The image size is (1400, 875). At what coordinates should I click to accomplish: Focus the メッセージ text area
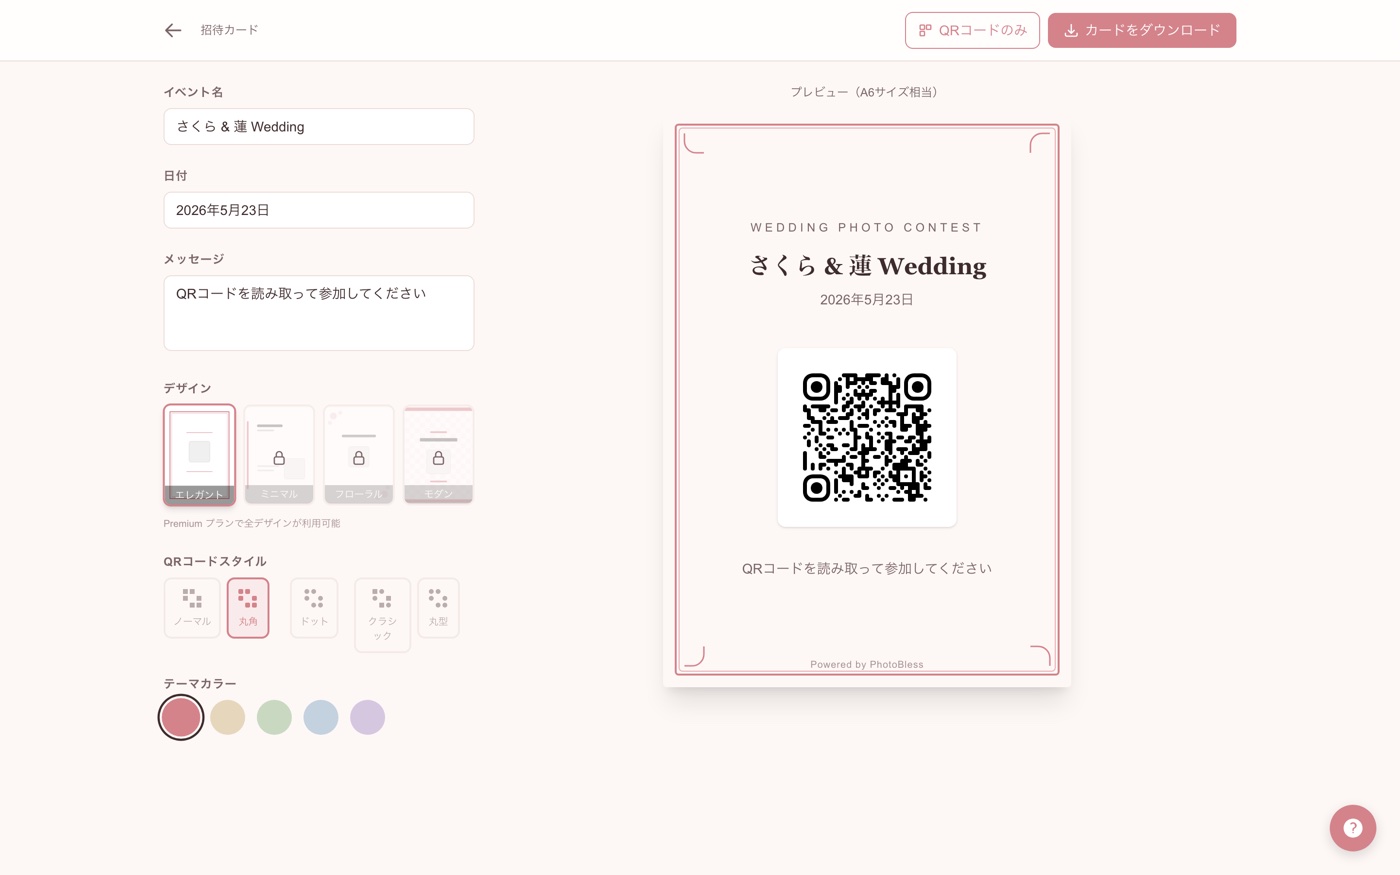point(319,313)
